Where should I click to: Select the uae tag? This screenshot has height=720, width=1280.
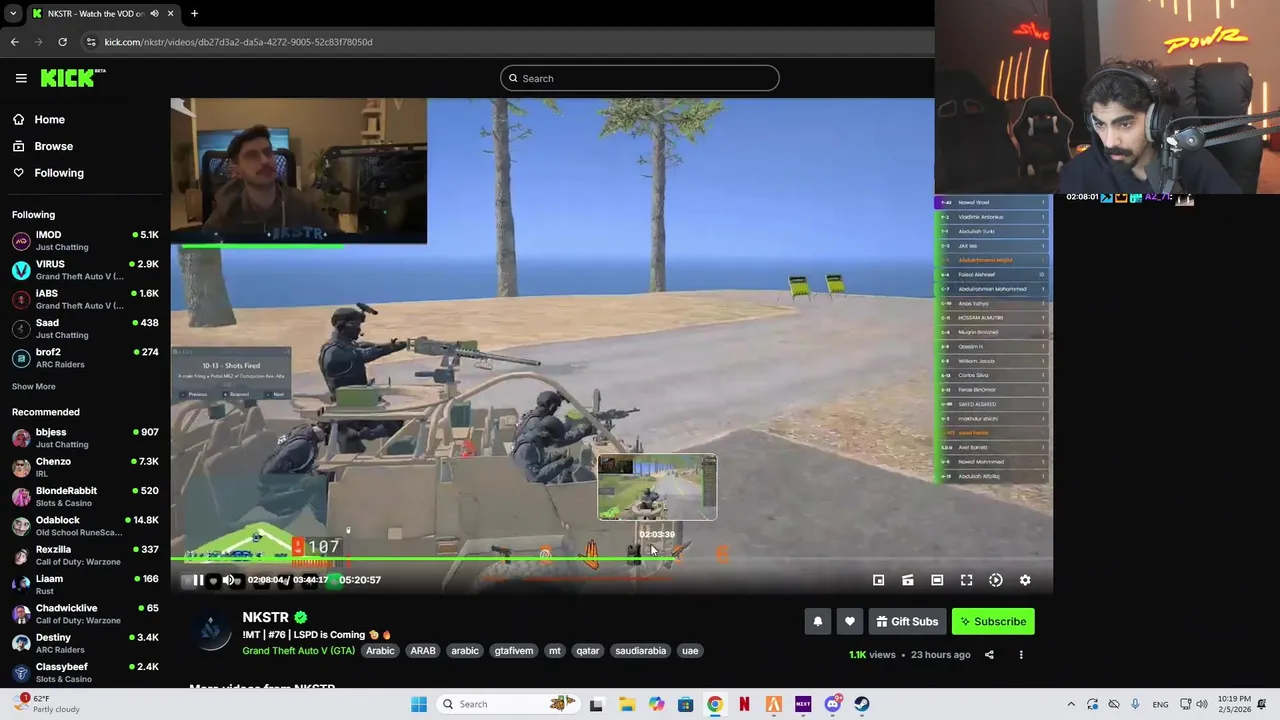(x=690, y=651)
